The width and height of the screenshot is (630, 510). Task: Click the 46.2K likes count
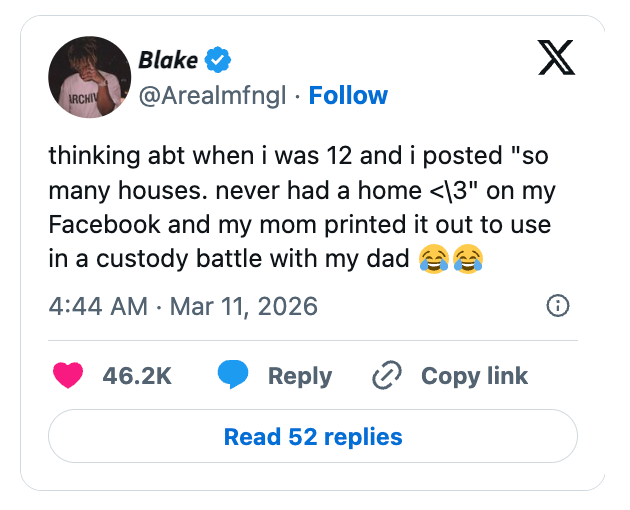coord(137,376)
